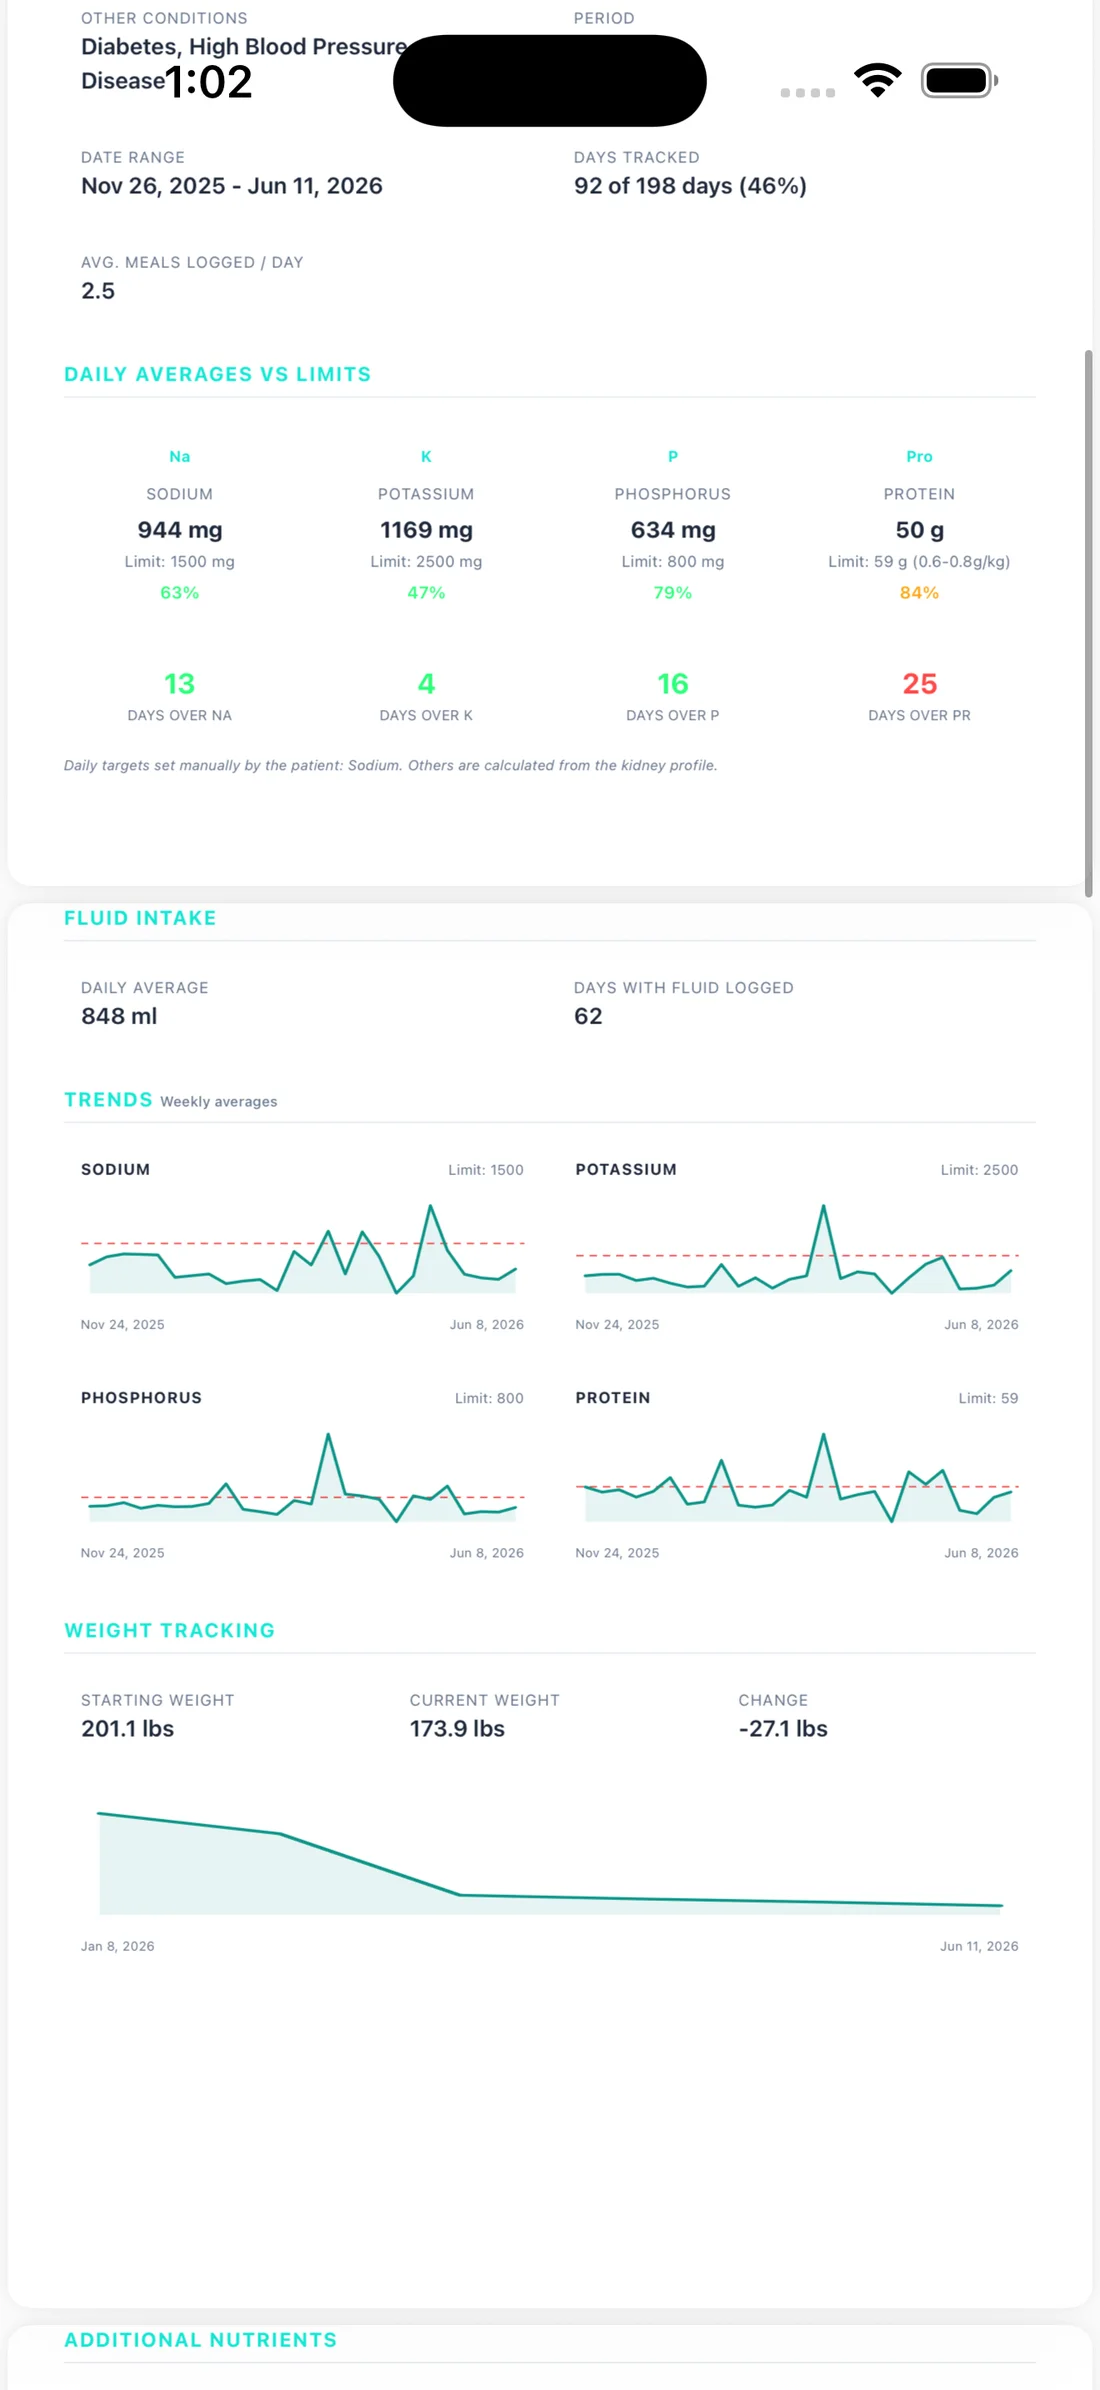Select the Na sodium symbol
Image resolution: width=1100 pixels, height=2390 pixels.
point(180,456)
